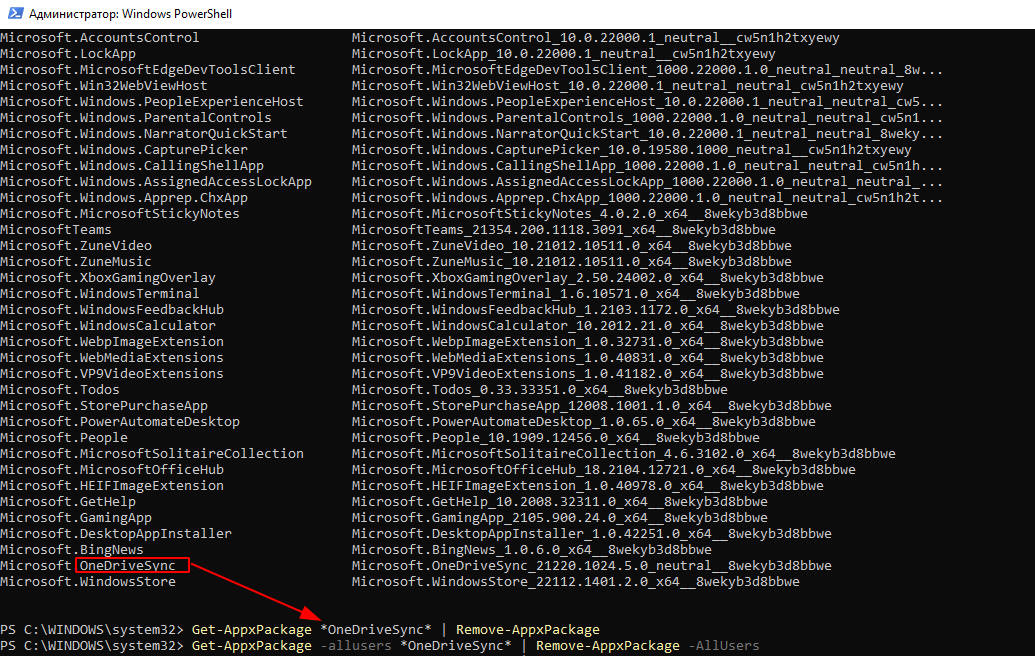Screen dimensions: 1035x656
Task: Click the MicrosoftTeams package name
Action: (56, 230)
